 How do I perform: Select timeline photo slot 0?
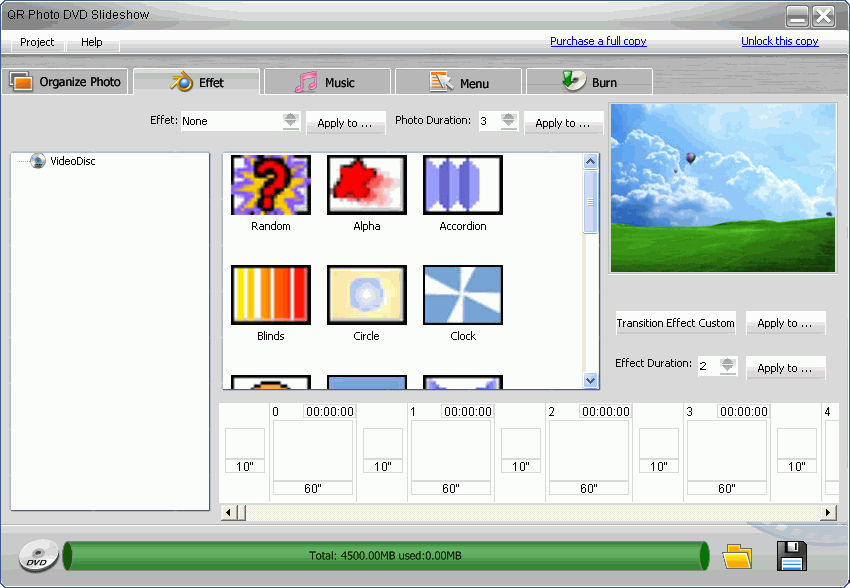coord(313,451)
